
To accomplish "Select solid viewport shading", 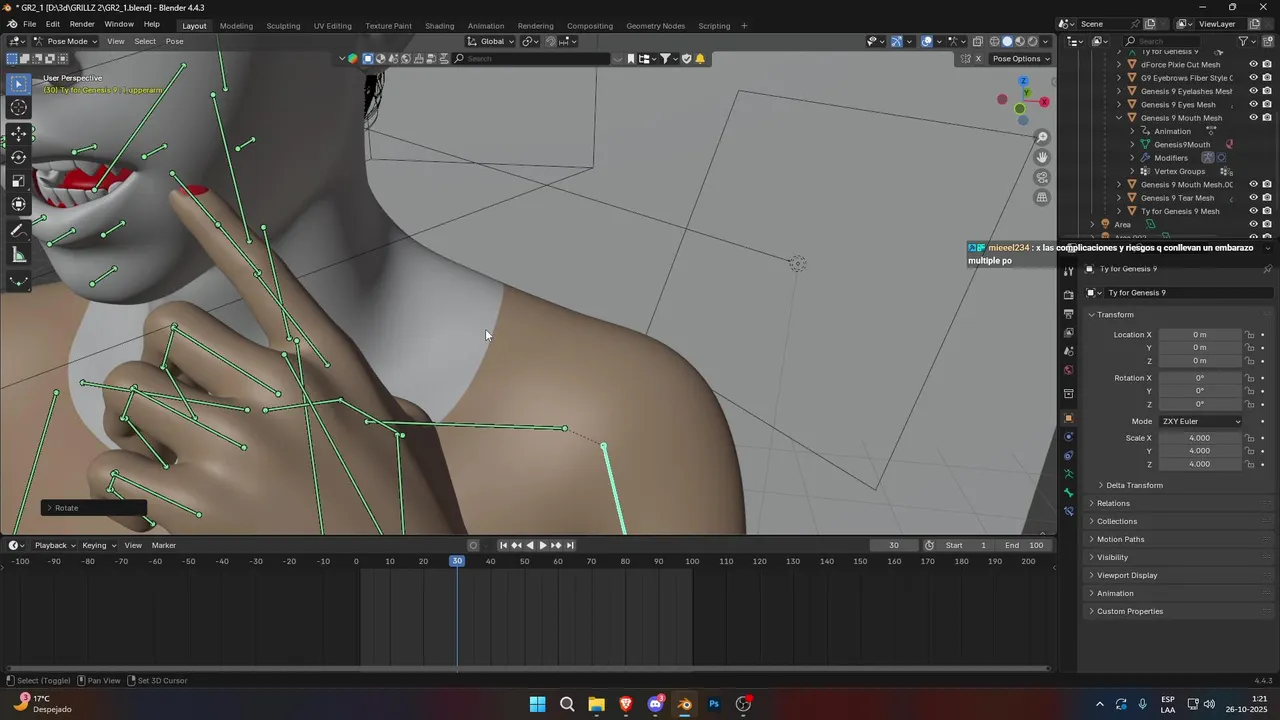I will (1007, 42).
